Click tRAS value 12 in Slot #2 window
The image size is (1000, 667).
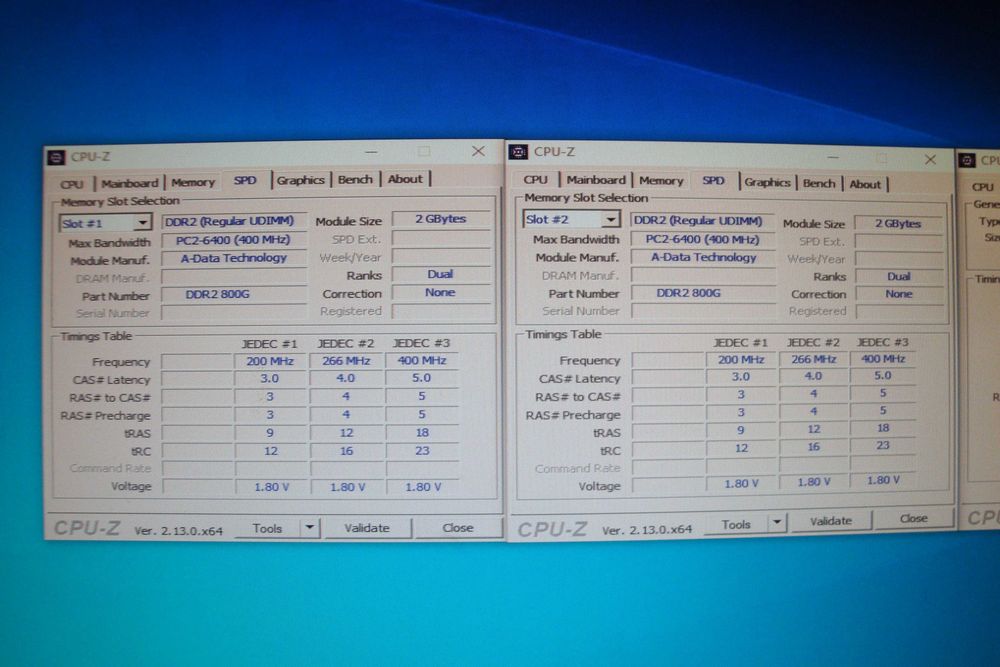coord(814,429)
